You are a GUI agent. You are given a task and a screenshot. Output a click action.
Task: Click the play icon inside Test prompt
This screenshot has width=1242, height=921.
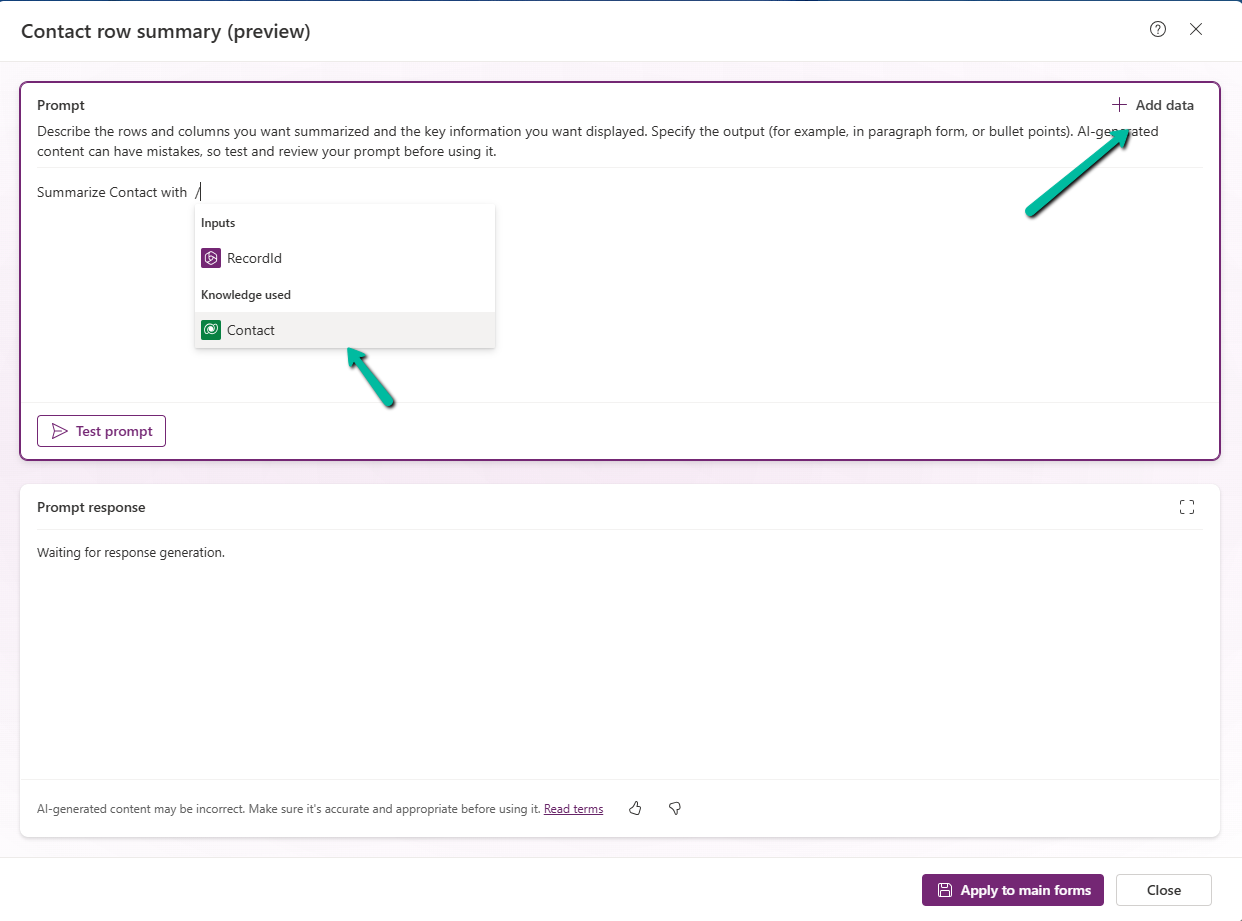pyautogui.click(x=58, y=430)
